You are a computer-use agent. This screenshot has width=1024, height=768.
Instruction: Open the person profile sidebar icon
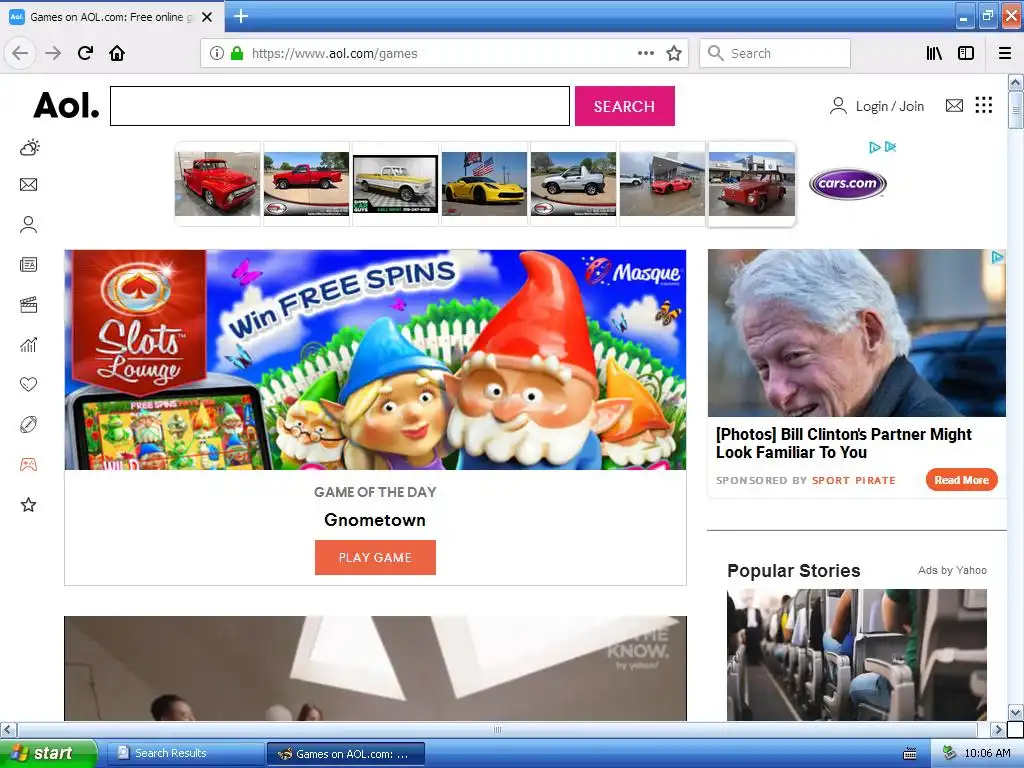pyautogui.click(x=29, y=225)
